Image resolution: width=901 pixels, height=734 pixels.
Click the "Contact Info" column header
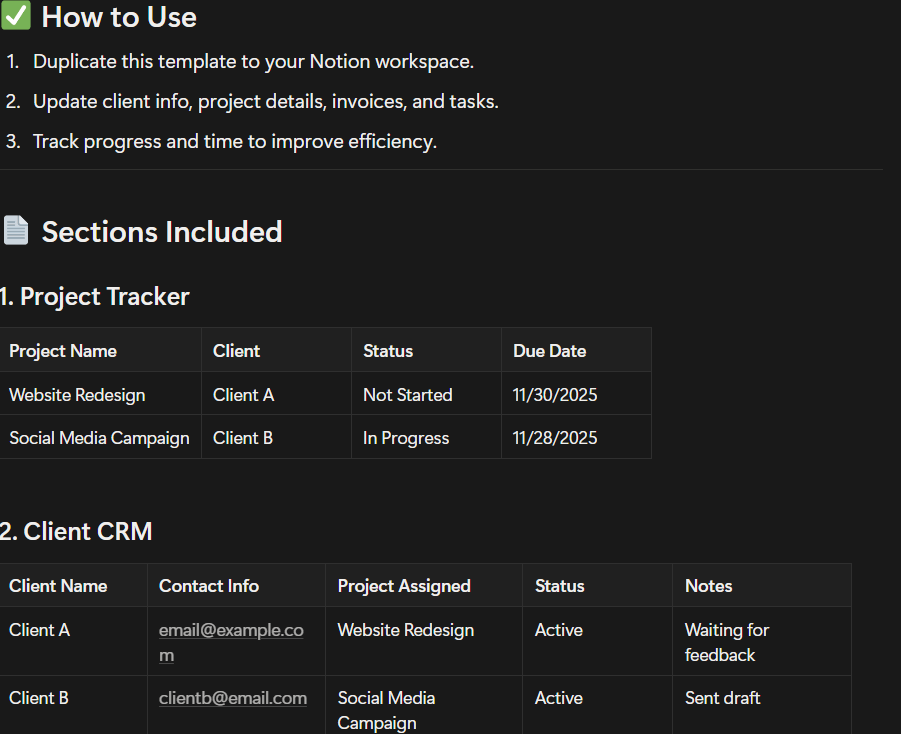coord(236,586)
